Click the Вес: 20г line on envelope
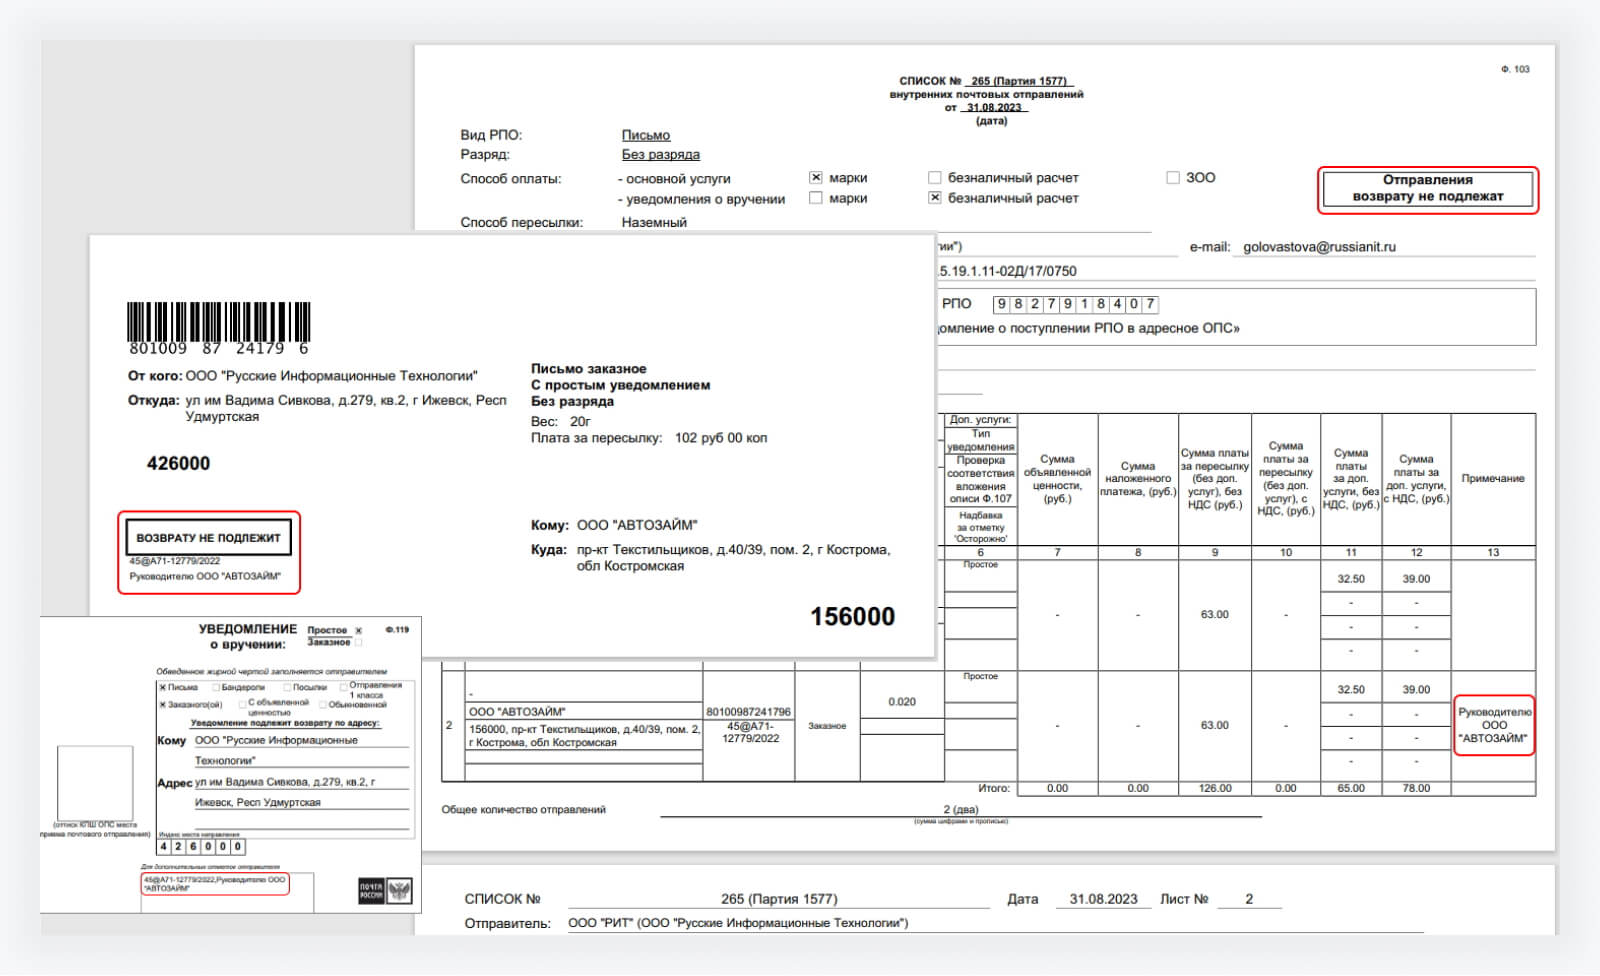This screenshot has width=1600, height=976. pyautogui.click(x=561, y=422)
